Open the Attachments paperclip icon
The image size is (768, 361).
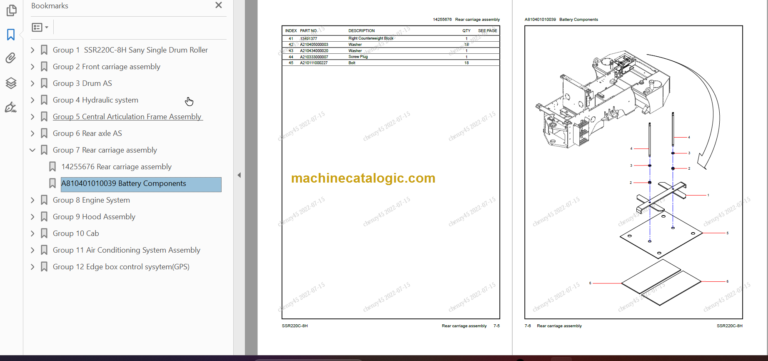11,58
